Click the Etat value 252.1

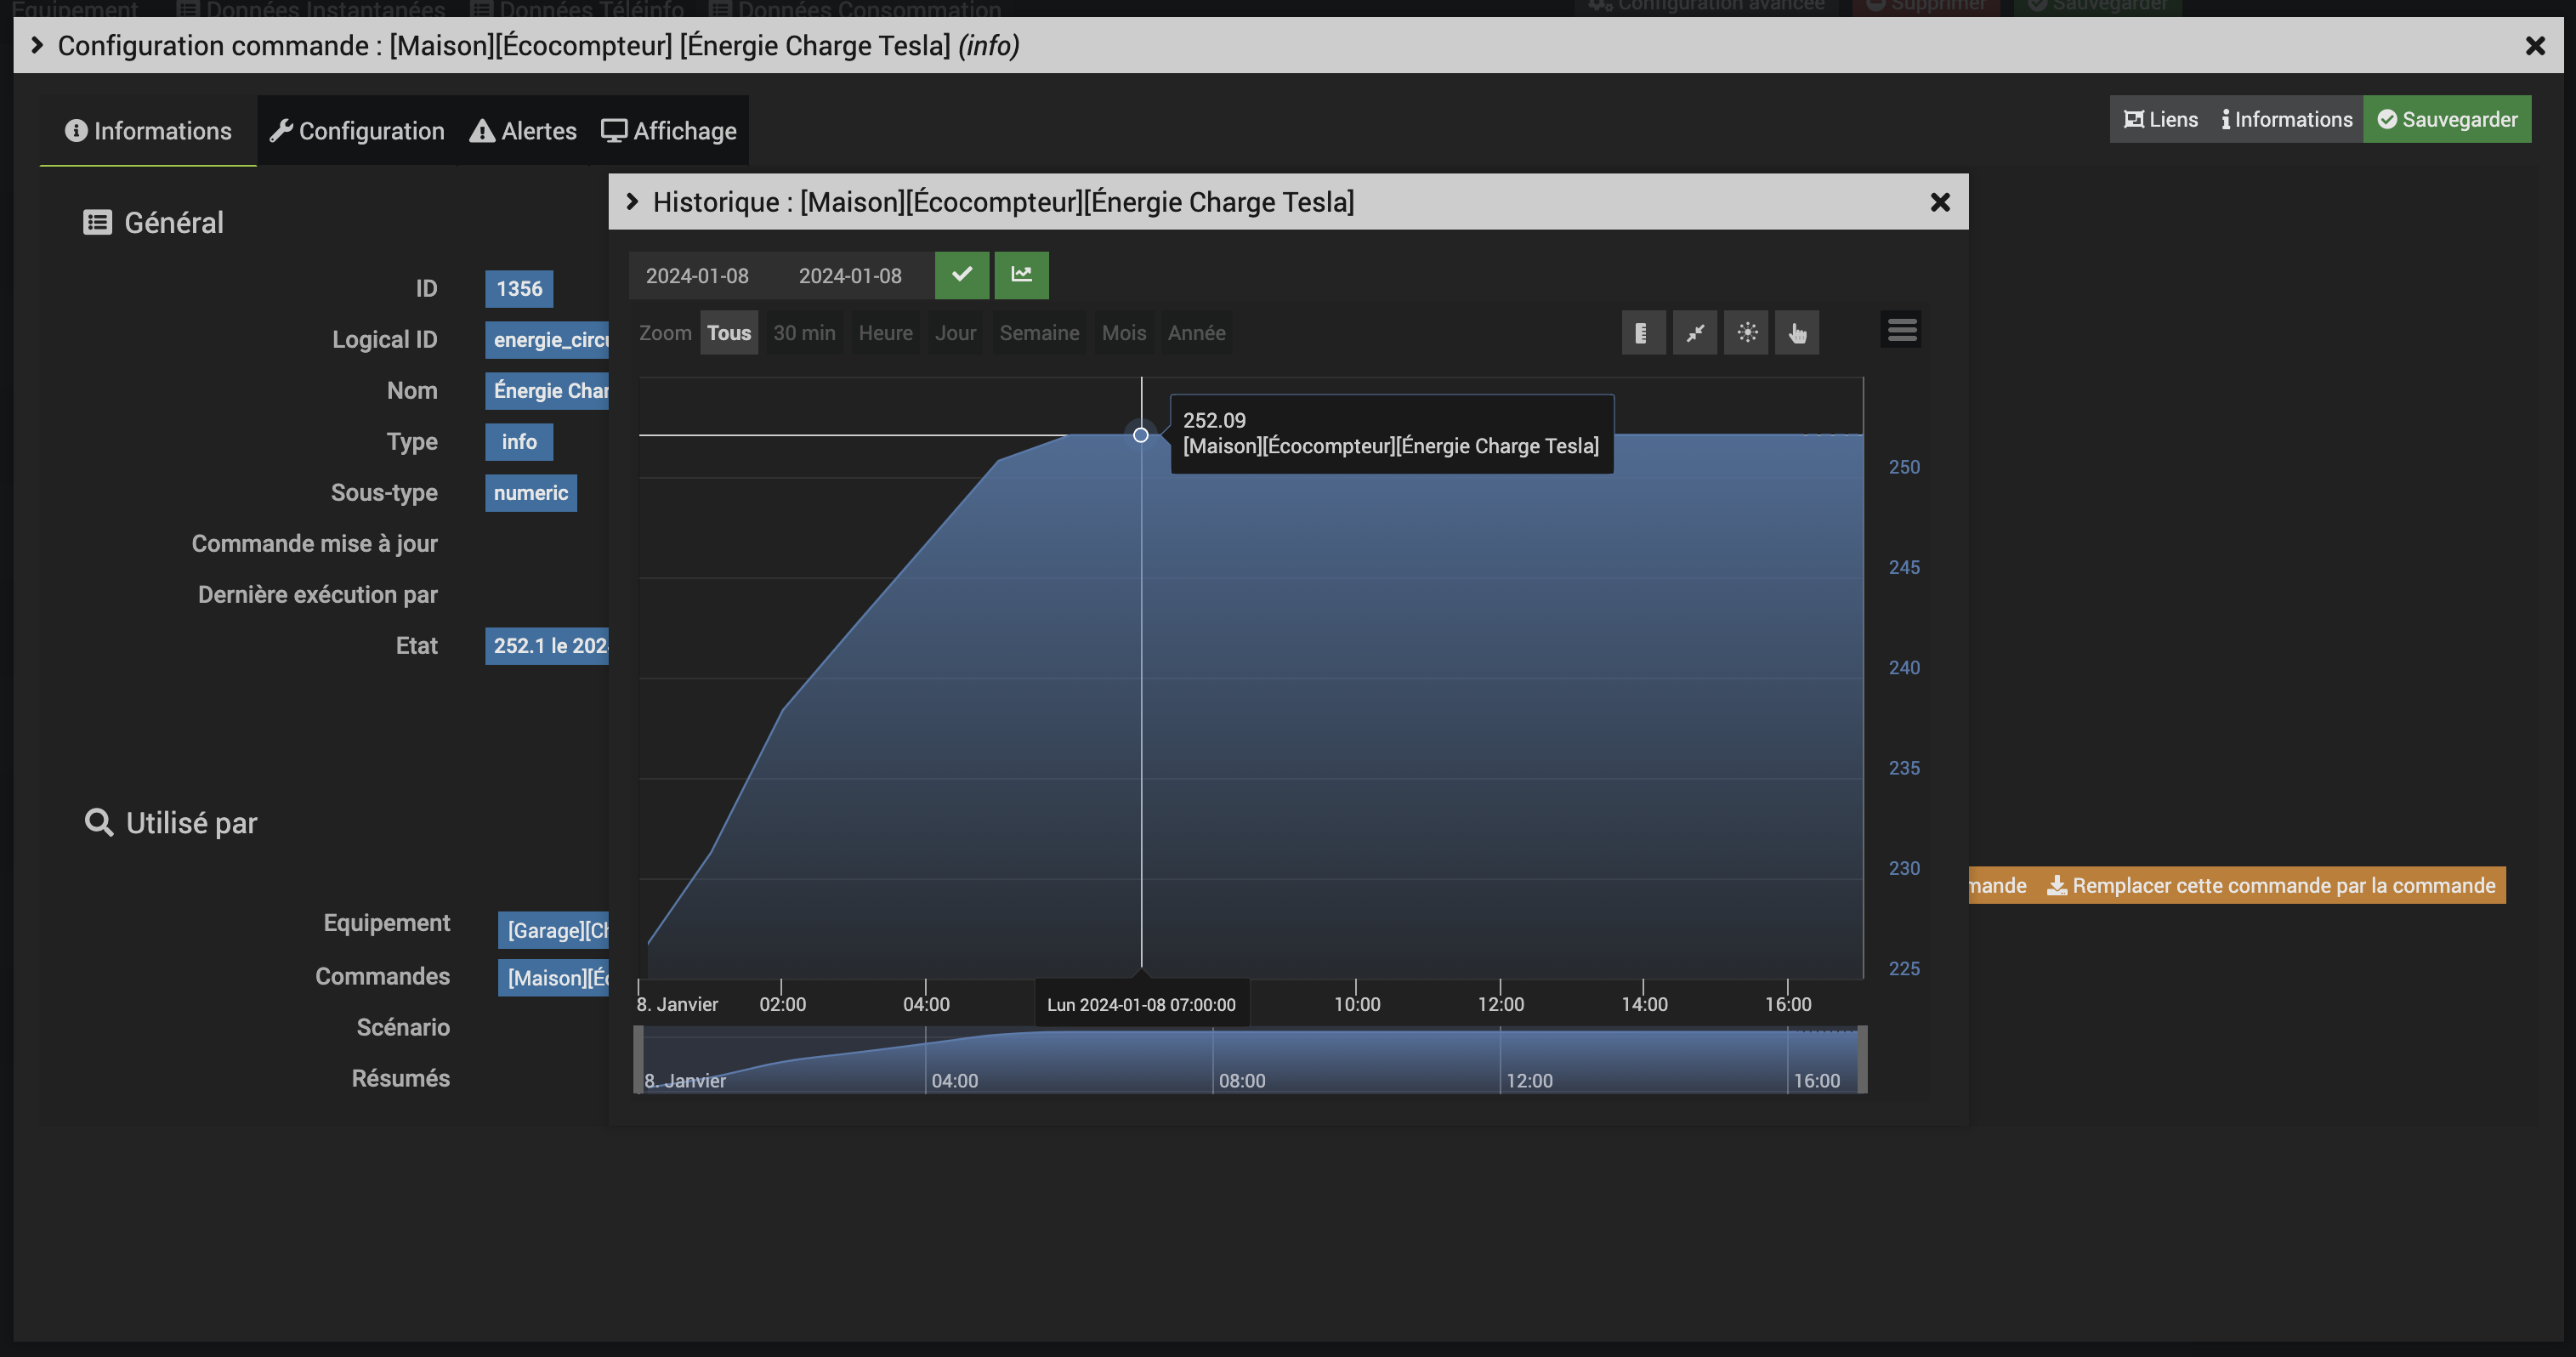547,646
